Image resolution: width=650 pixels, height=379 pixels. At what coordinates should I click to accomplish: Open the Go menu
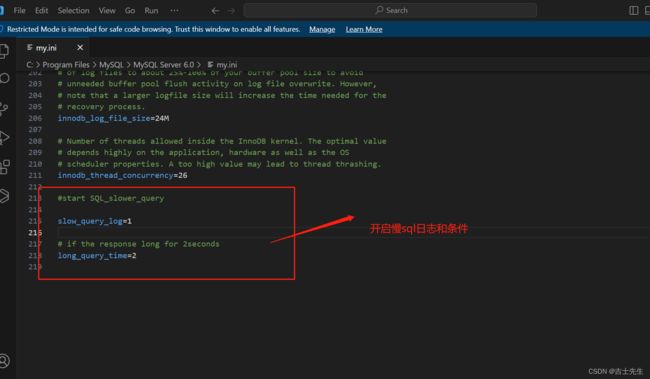point(130,10)
